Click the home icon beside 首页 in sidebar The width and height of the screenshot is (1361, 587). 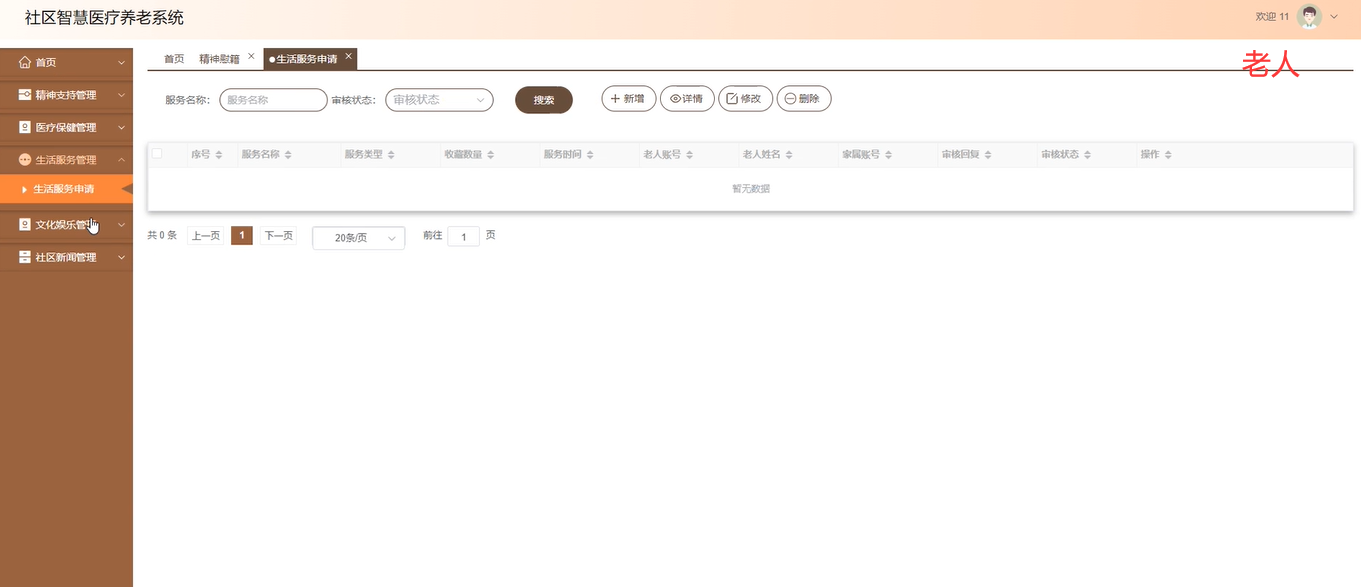pos(25,63)
